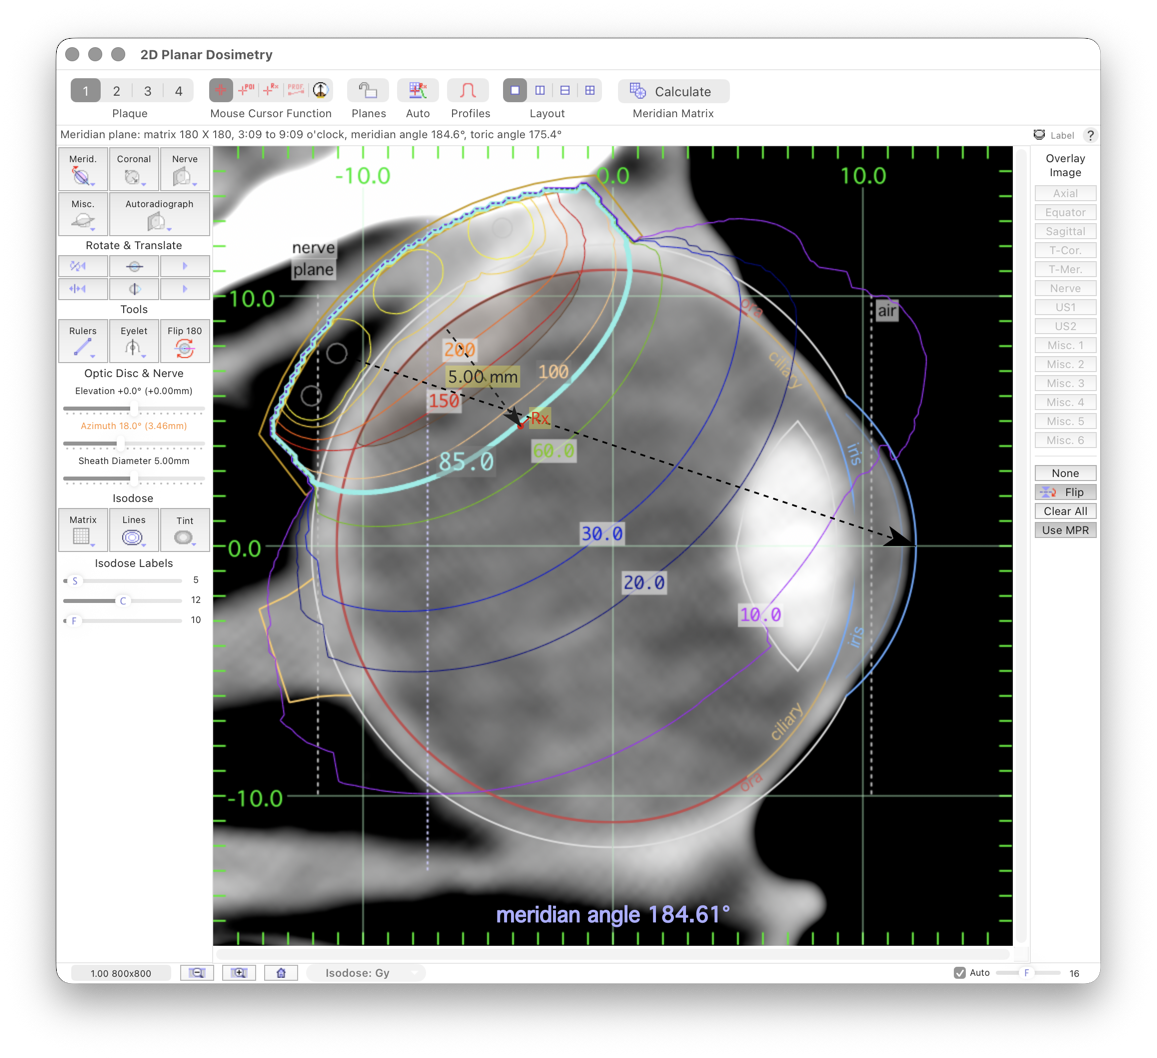This screenshot has height=1058, width=1157.
Task: Open the Profiles tool
Action: coord(470,91)
